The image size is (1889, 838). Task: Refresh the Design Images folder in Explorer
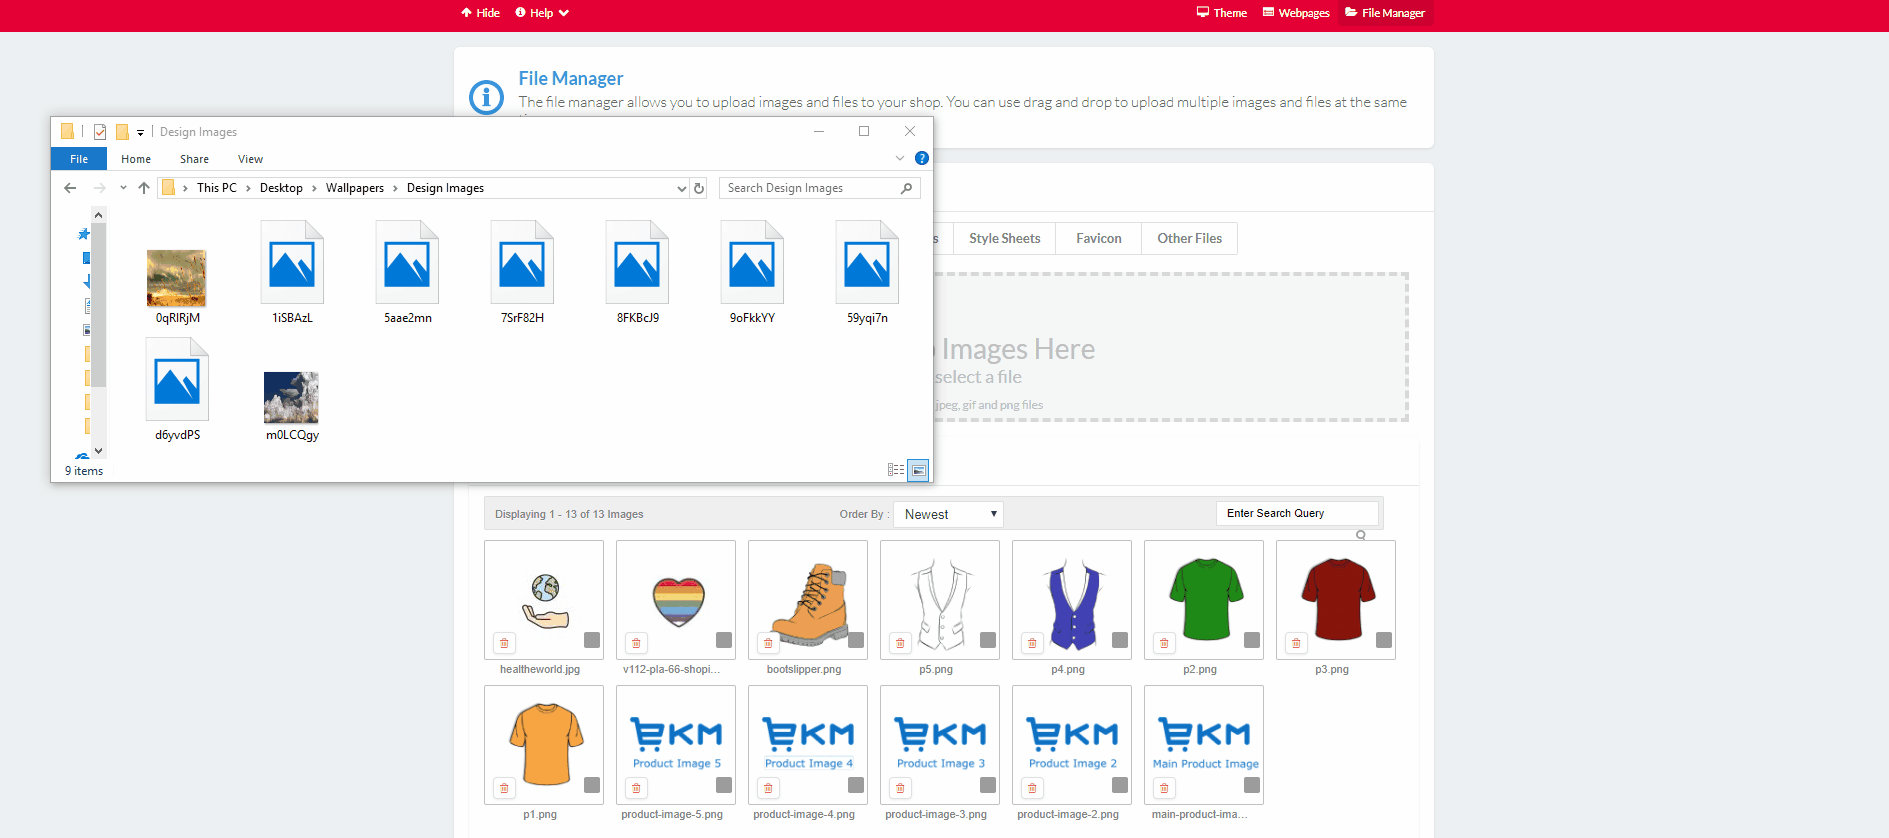tap(699, 188)
